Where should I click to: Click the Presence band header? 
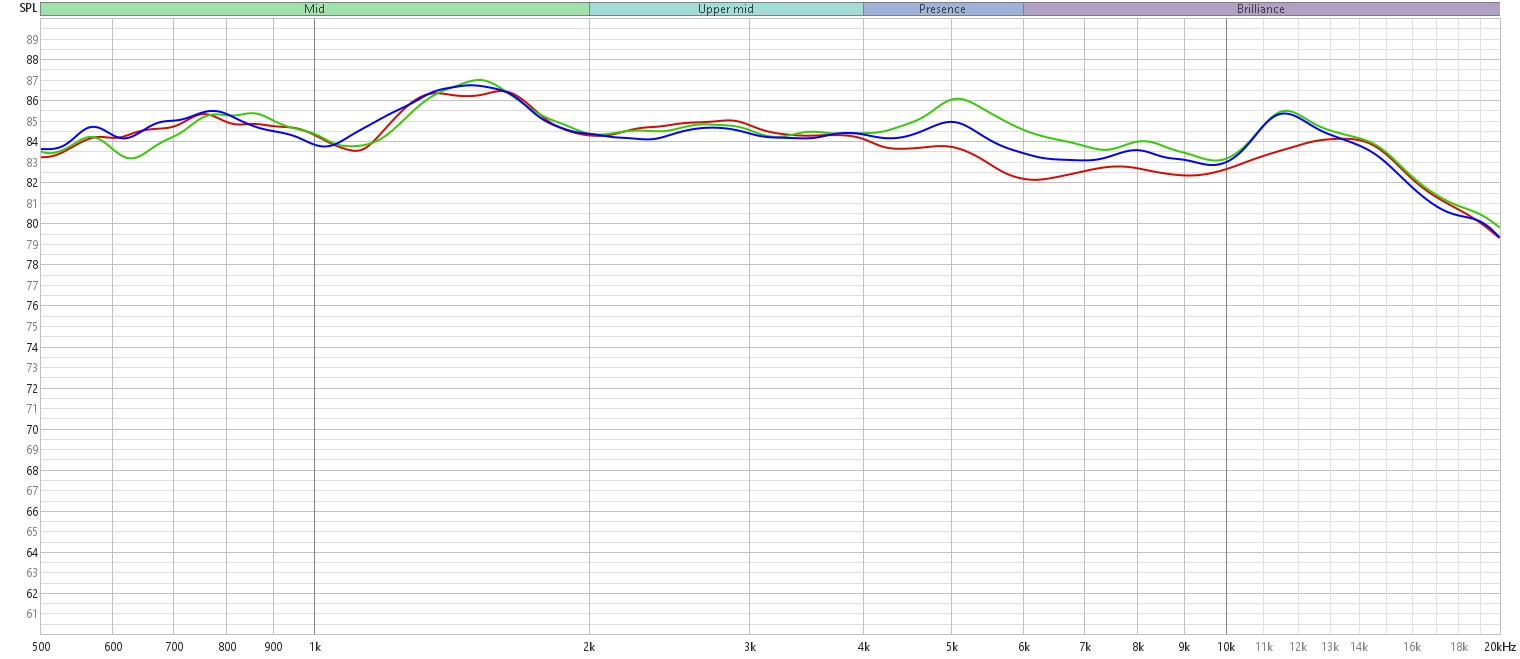click(x=942, y=9)
